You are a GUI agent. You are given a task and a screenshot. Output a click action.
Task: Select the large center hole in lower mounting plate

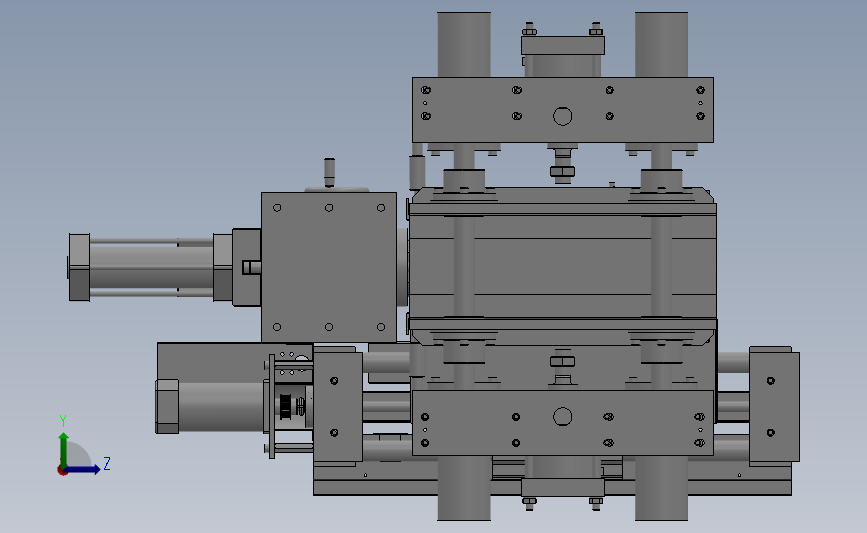[x=562, y=416]
